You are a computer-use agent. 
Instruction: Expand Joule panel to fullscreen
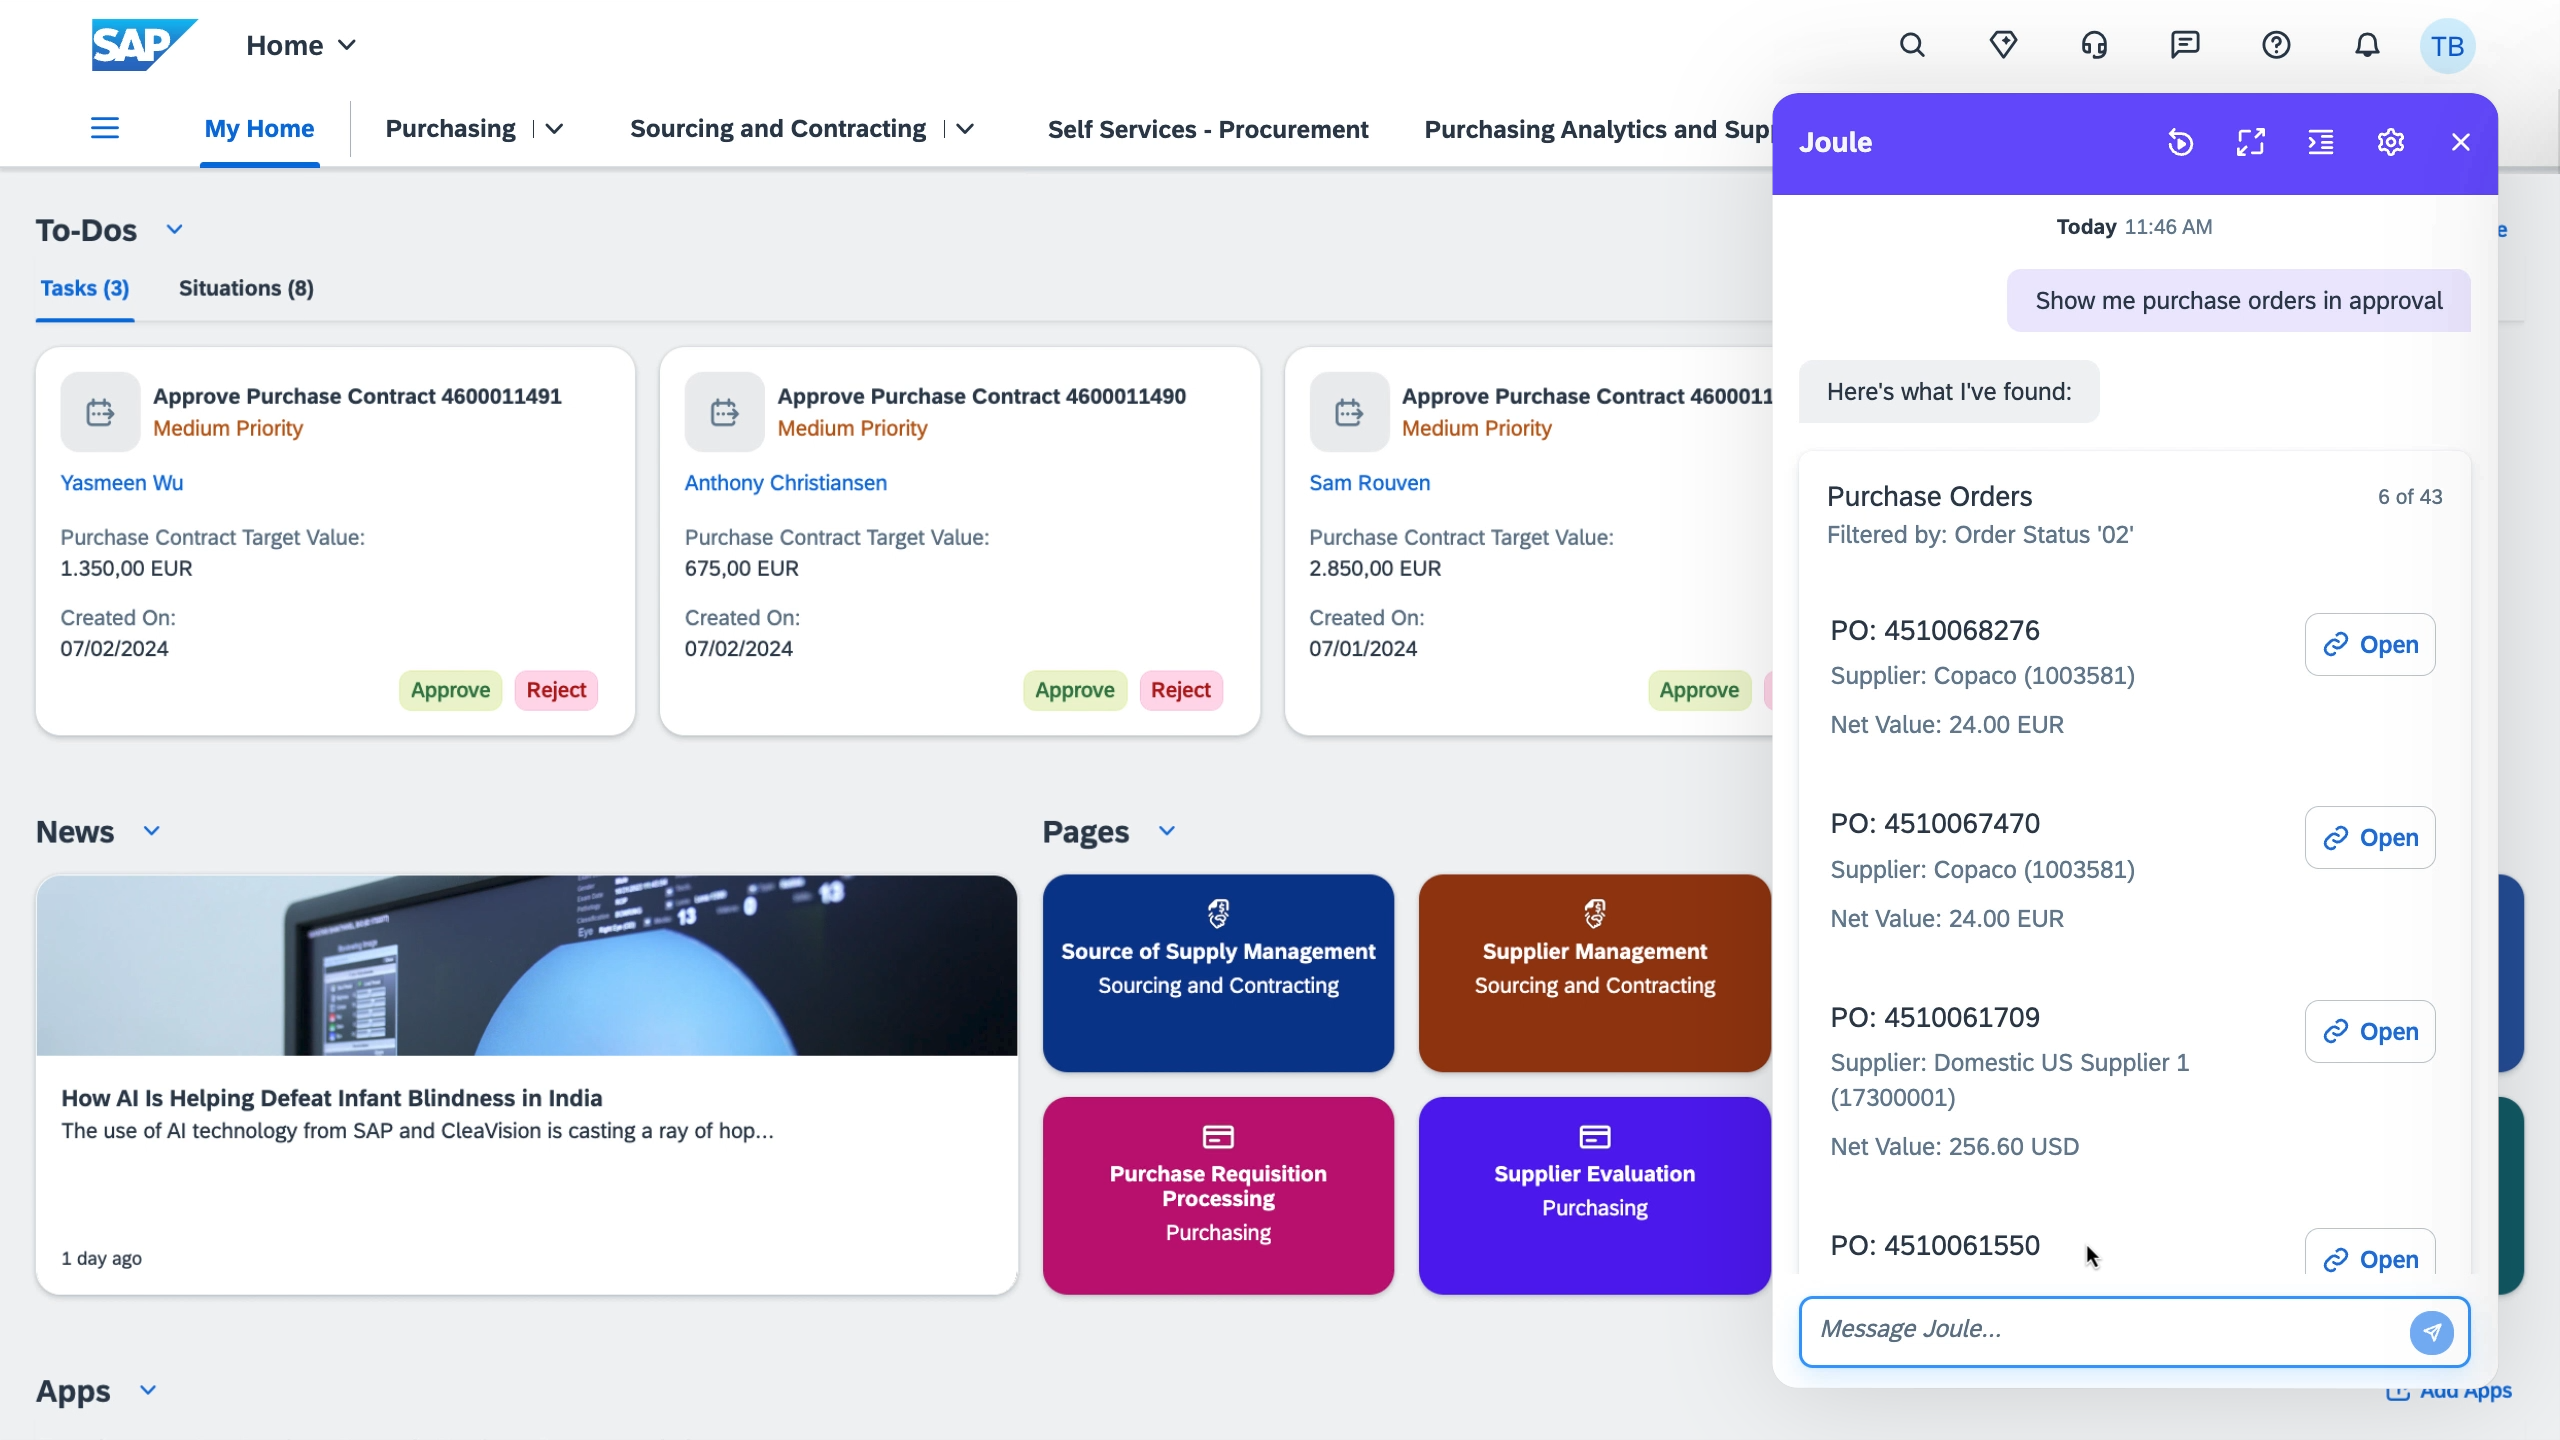pyautogui.click(x=2250, y=143)
